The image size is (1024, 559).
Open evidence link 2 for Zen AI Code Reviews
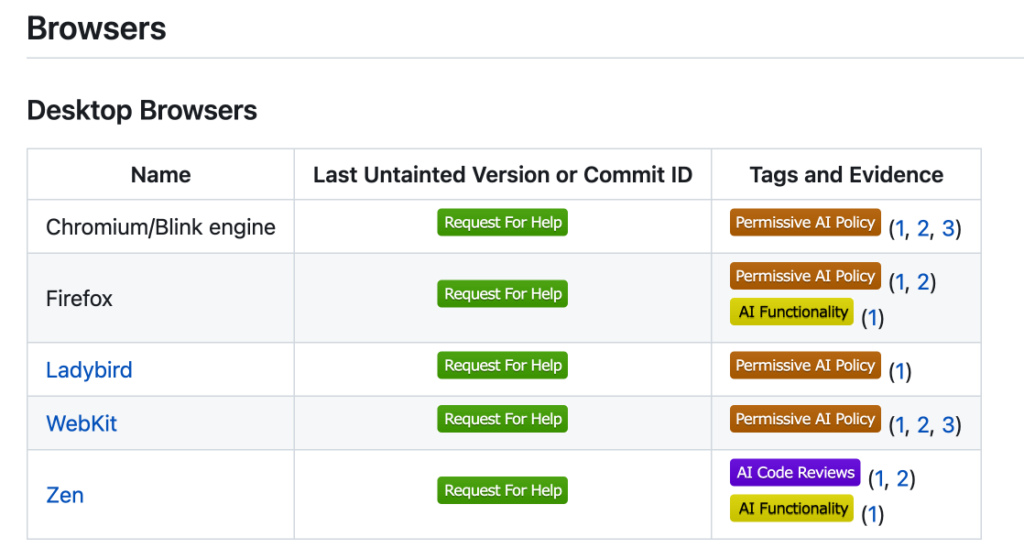902,479
